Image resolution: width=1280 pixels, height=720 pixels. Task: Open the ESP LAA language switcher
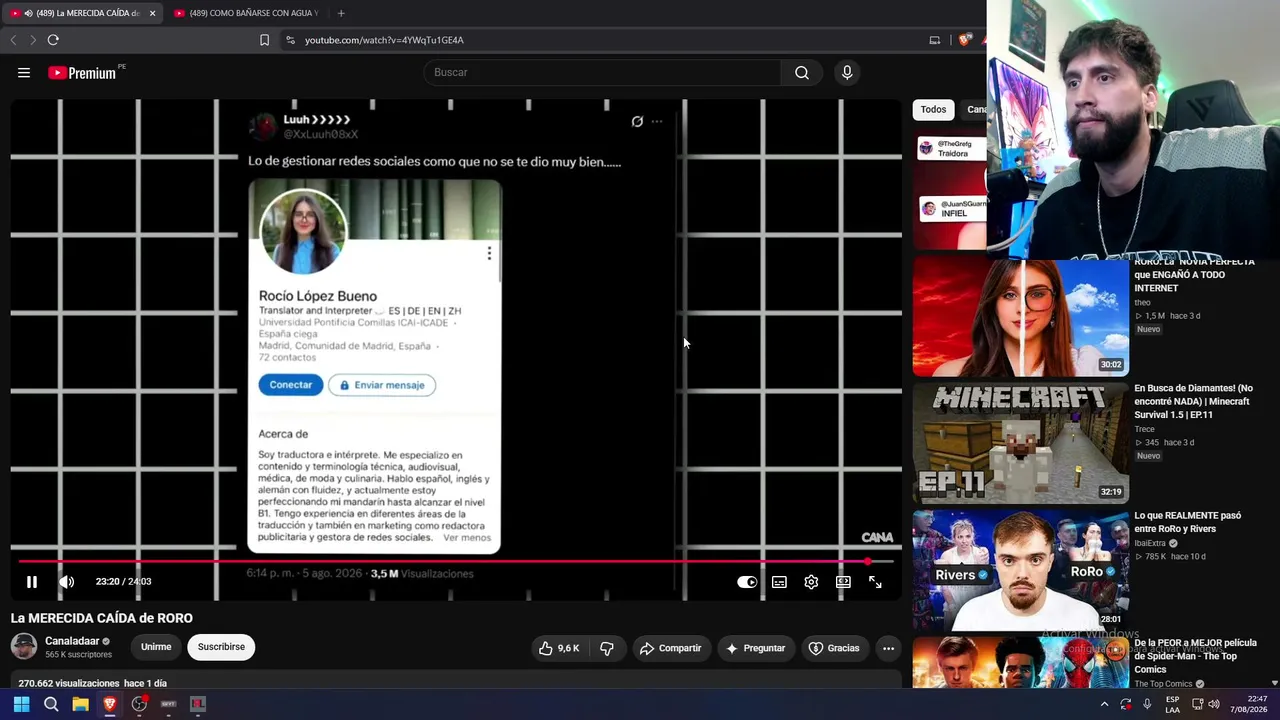click(1172, 704)
